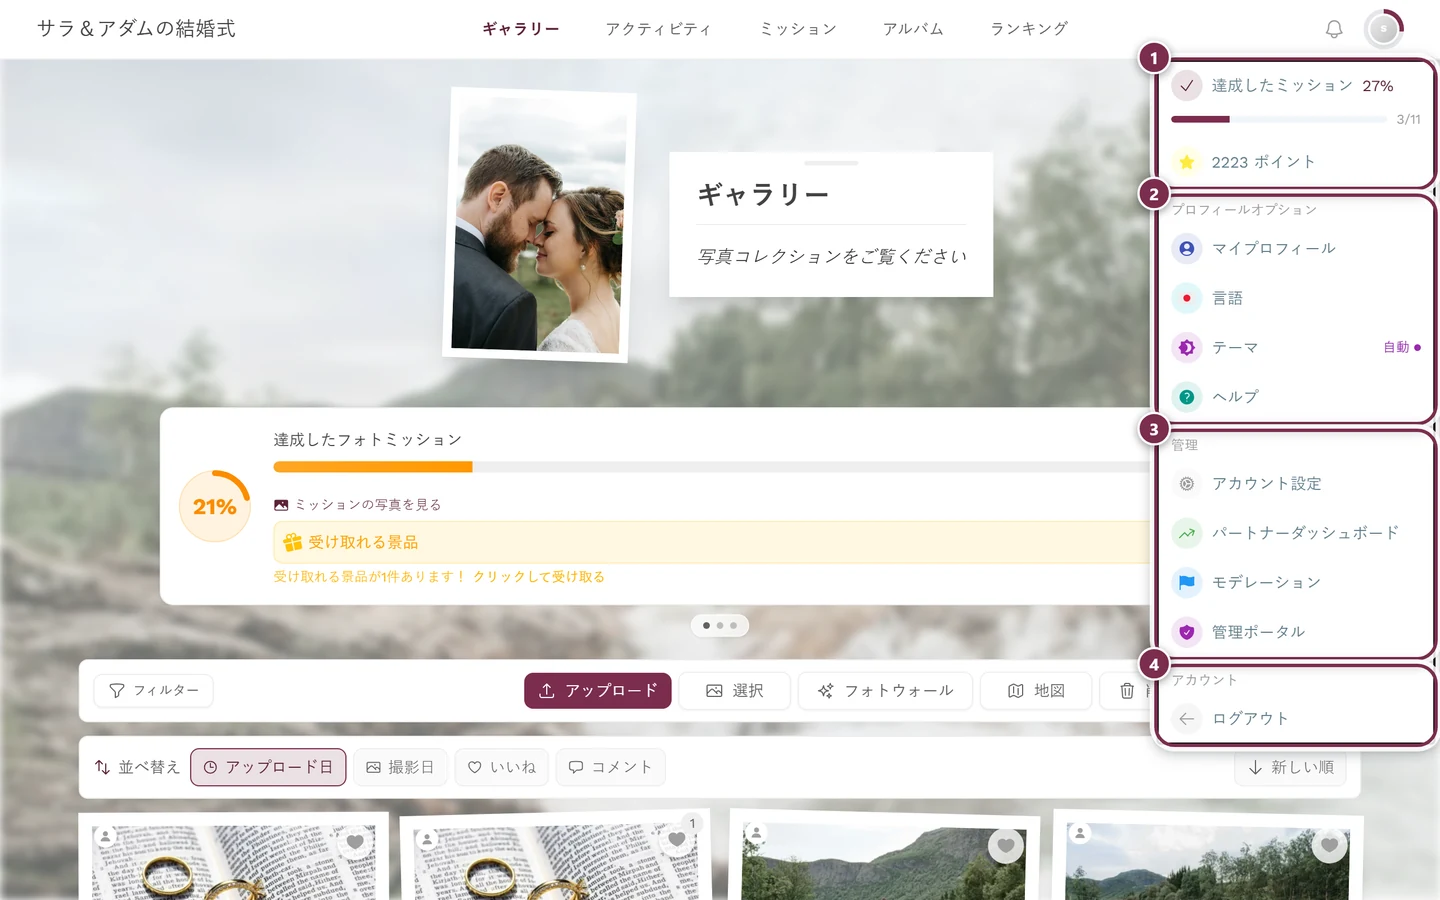Click the 選択 button

tap(735, 691)
